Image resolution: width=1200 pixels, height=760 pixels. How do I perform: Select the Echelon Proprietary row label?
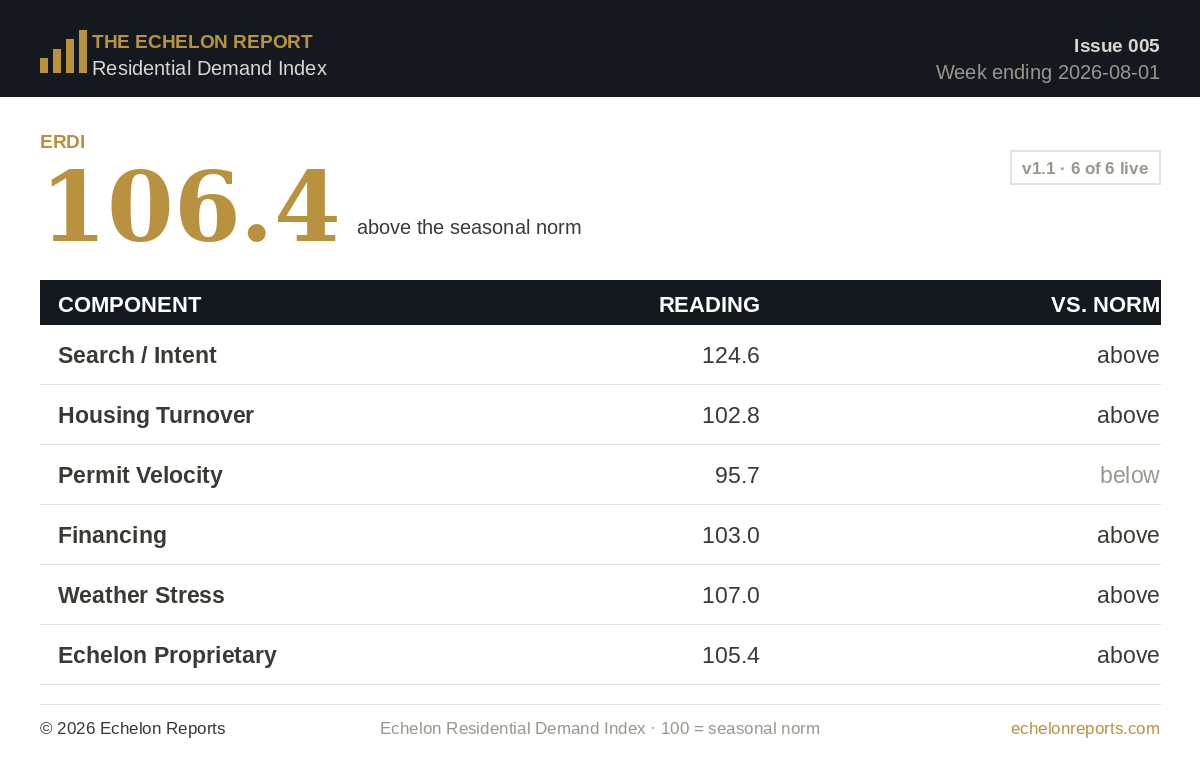[x=167, y=655]
